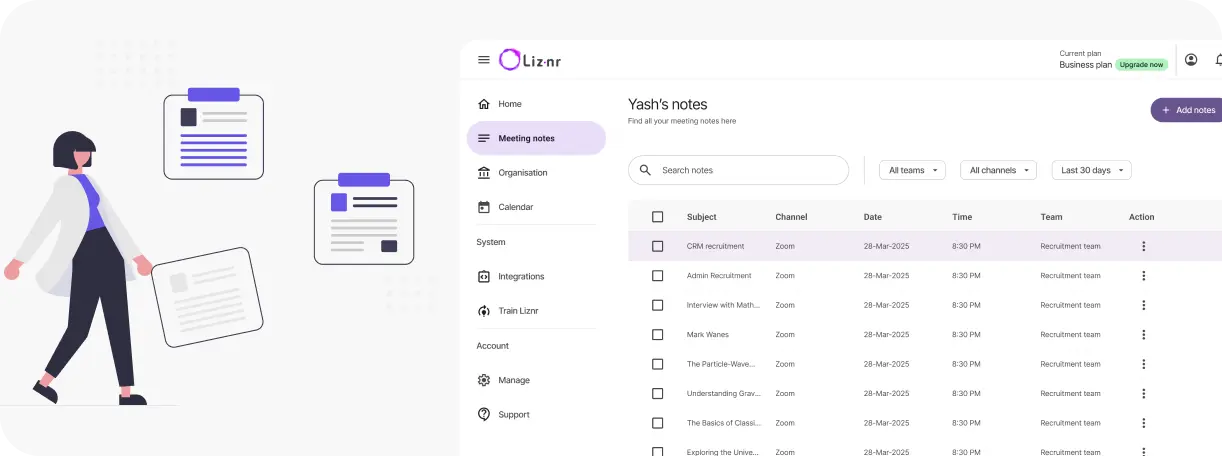Click the Meeting notes lines icon

(x=484, y=138)
